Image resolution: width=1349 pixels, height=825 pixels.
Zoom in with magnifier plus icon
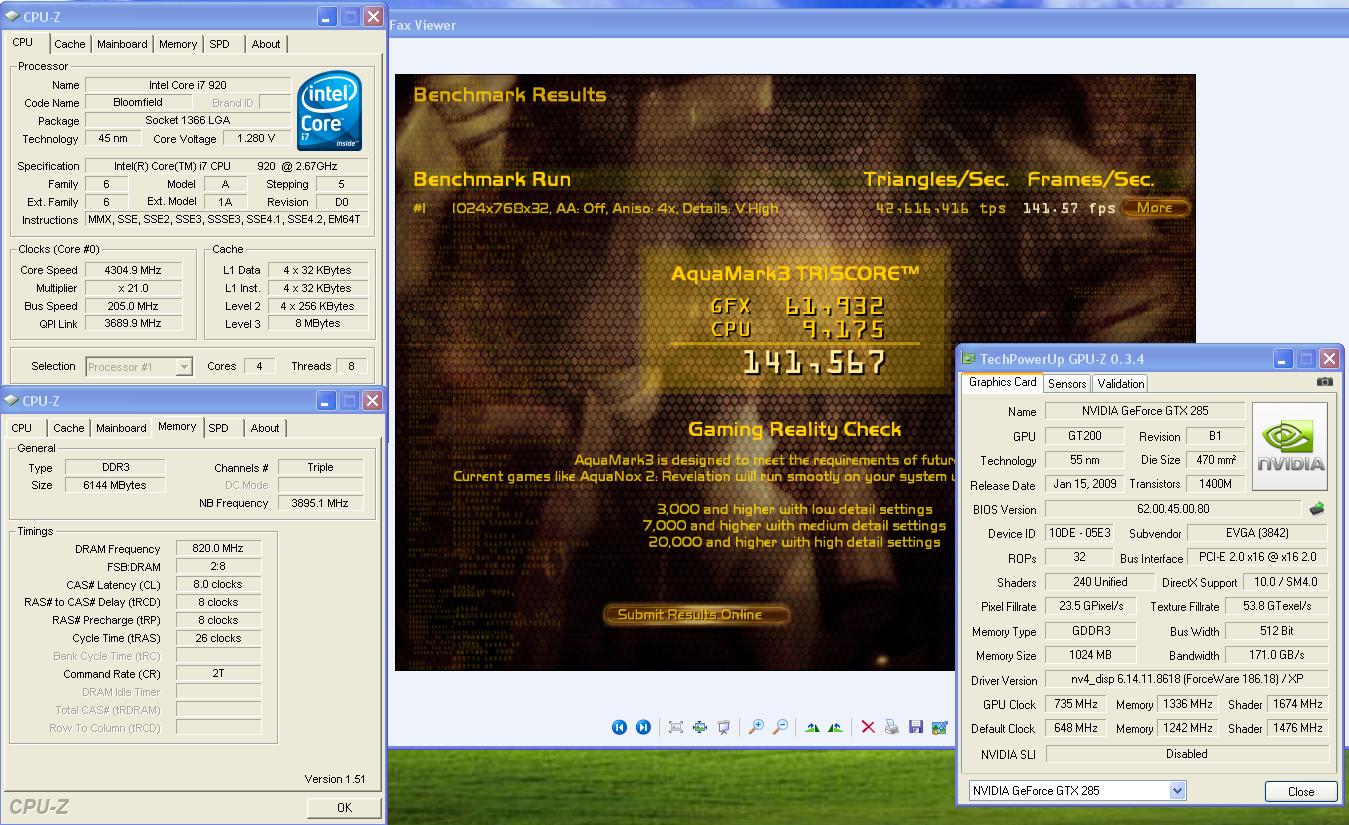point(756,727)
